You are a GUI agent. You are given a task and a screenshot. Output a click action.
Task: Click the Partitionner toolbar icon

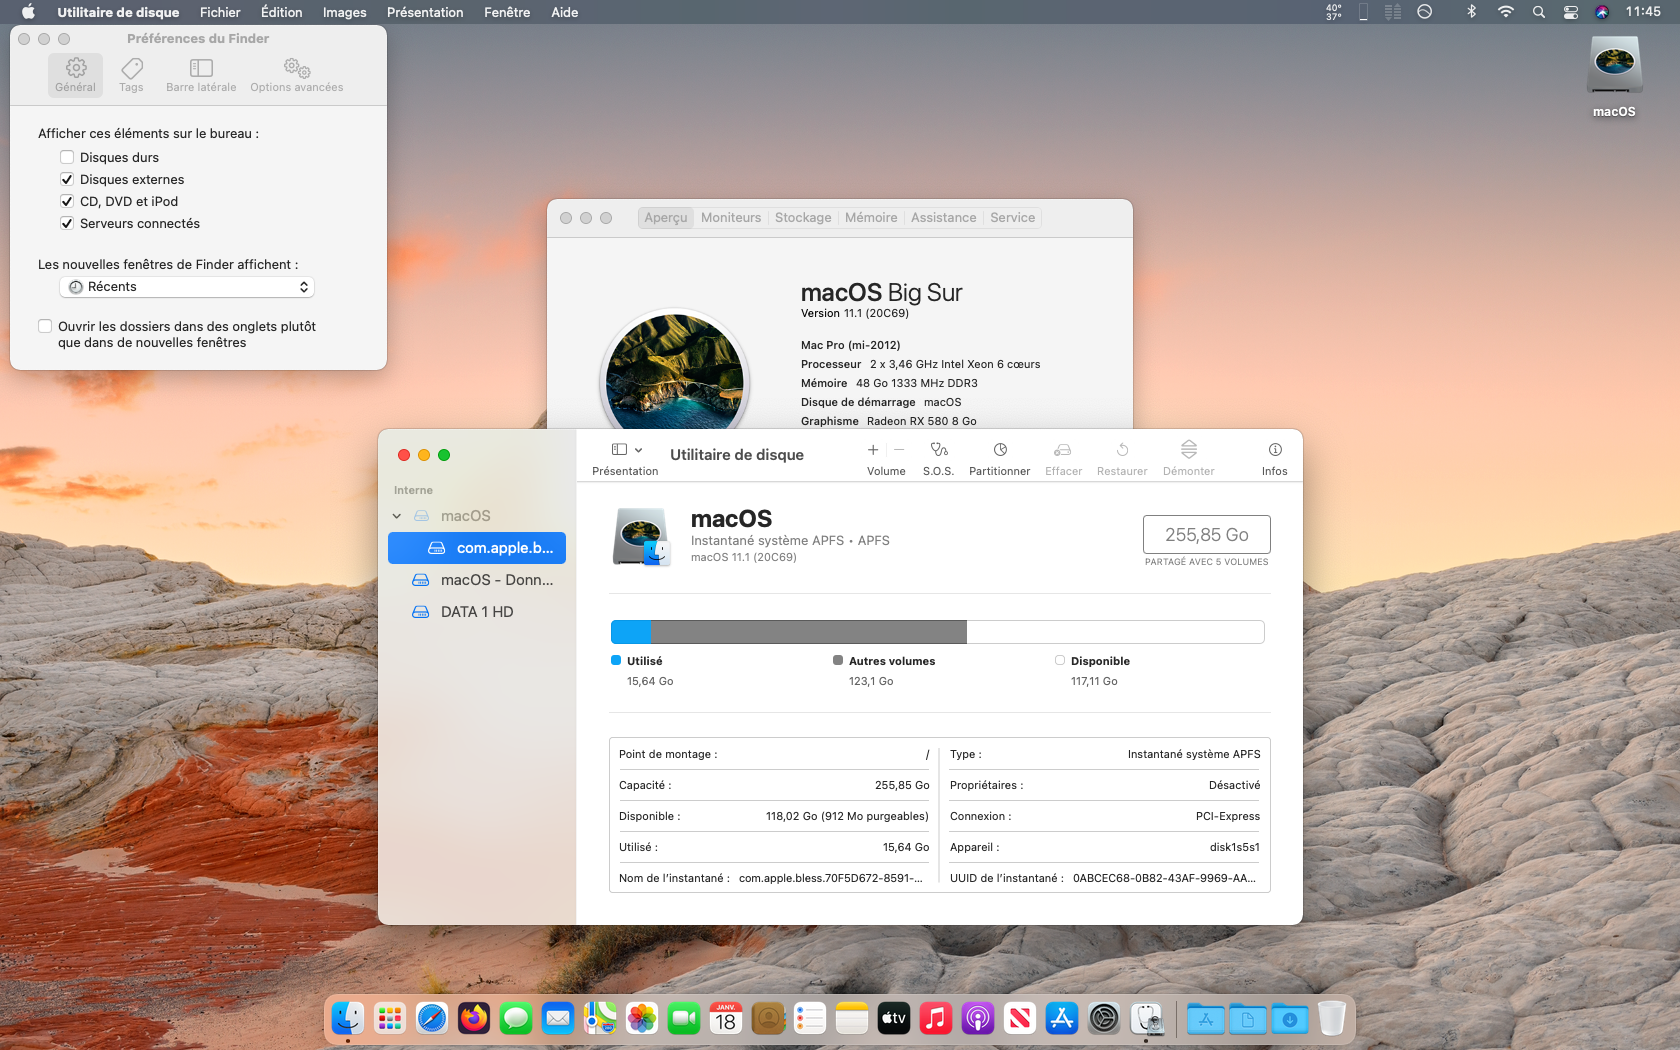(x=1000, y=450)
